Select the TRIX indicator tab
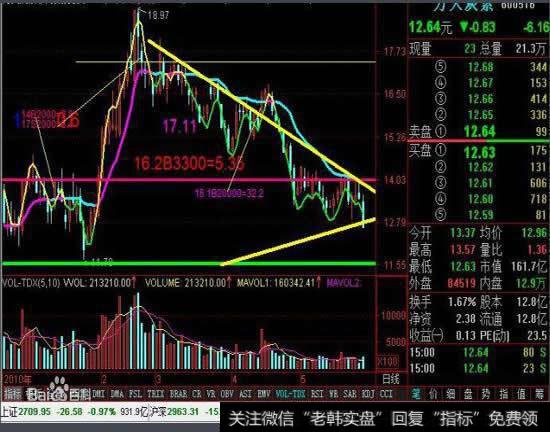Viewport: 550px width, 432px height. 156,394
